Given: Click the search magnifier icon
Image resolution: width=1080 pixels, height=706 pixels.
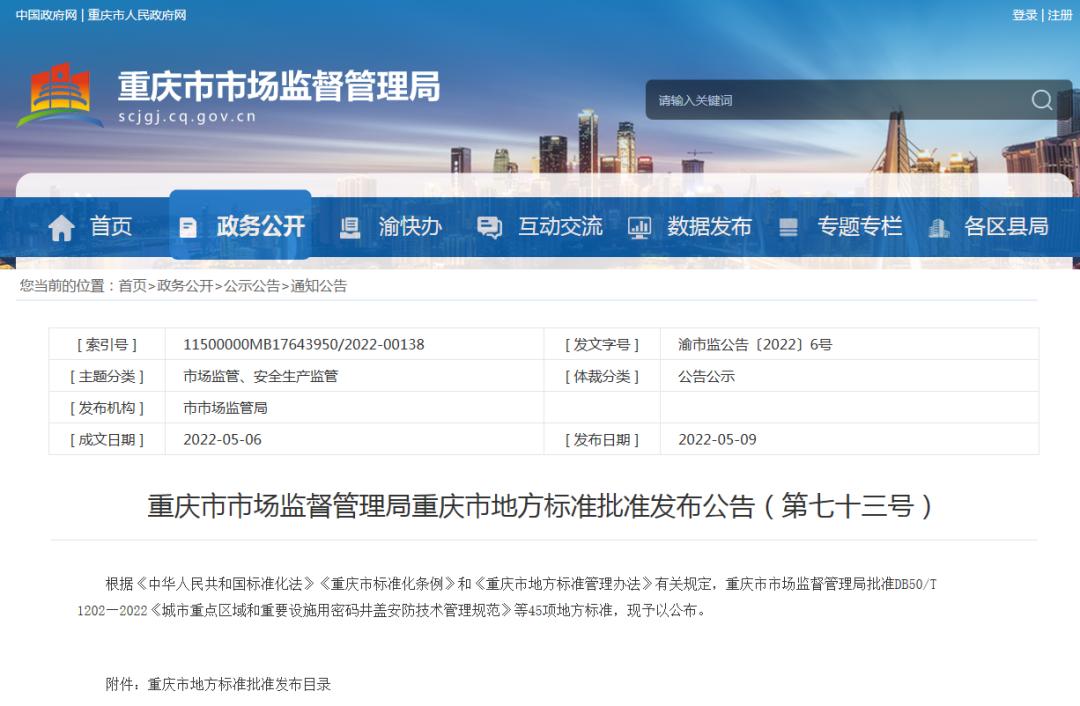Looking at the screenshot, I should pos(1041,100).
